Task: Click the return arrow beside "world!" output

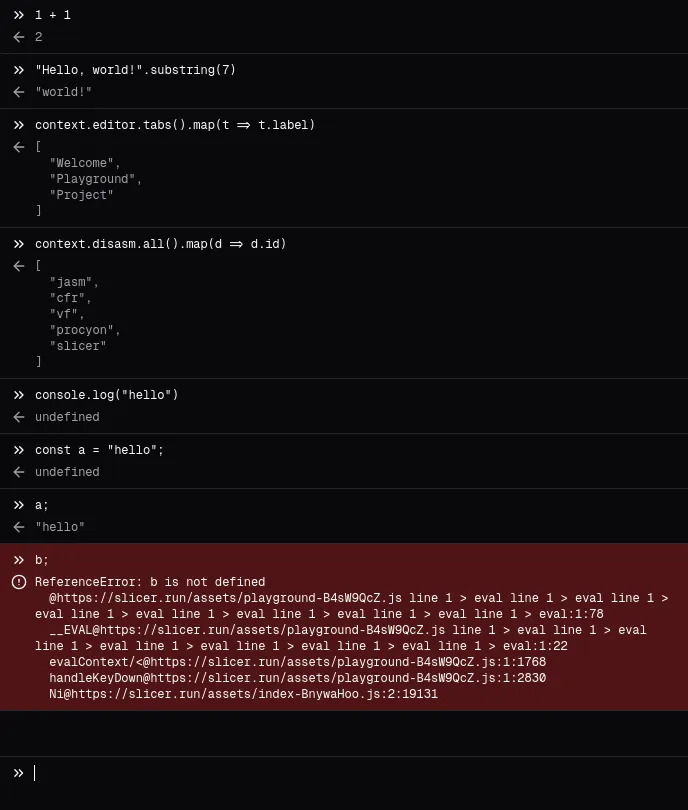Action: 19,92
